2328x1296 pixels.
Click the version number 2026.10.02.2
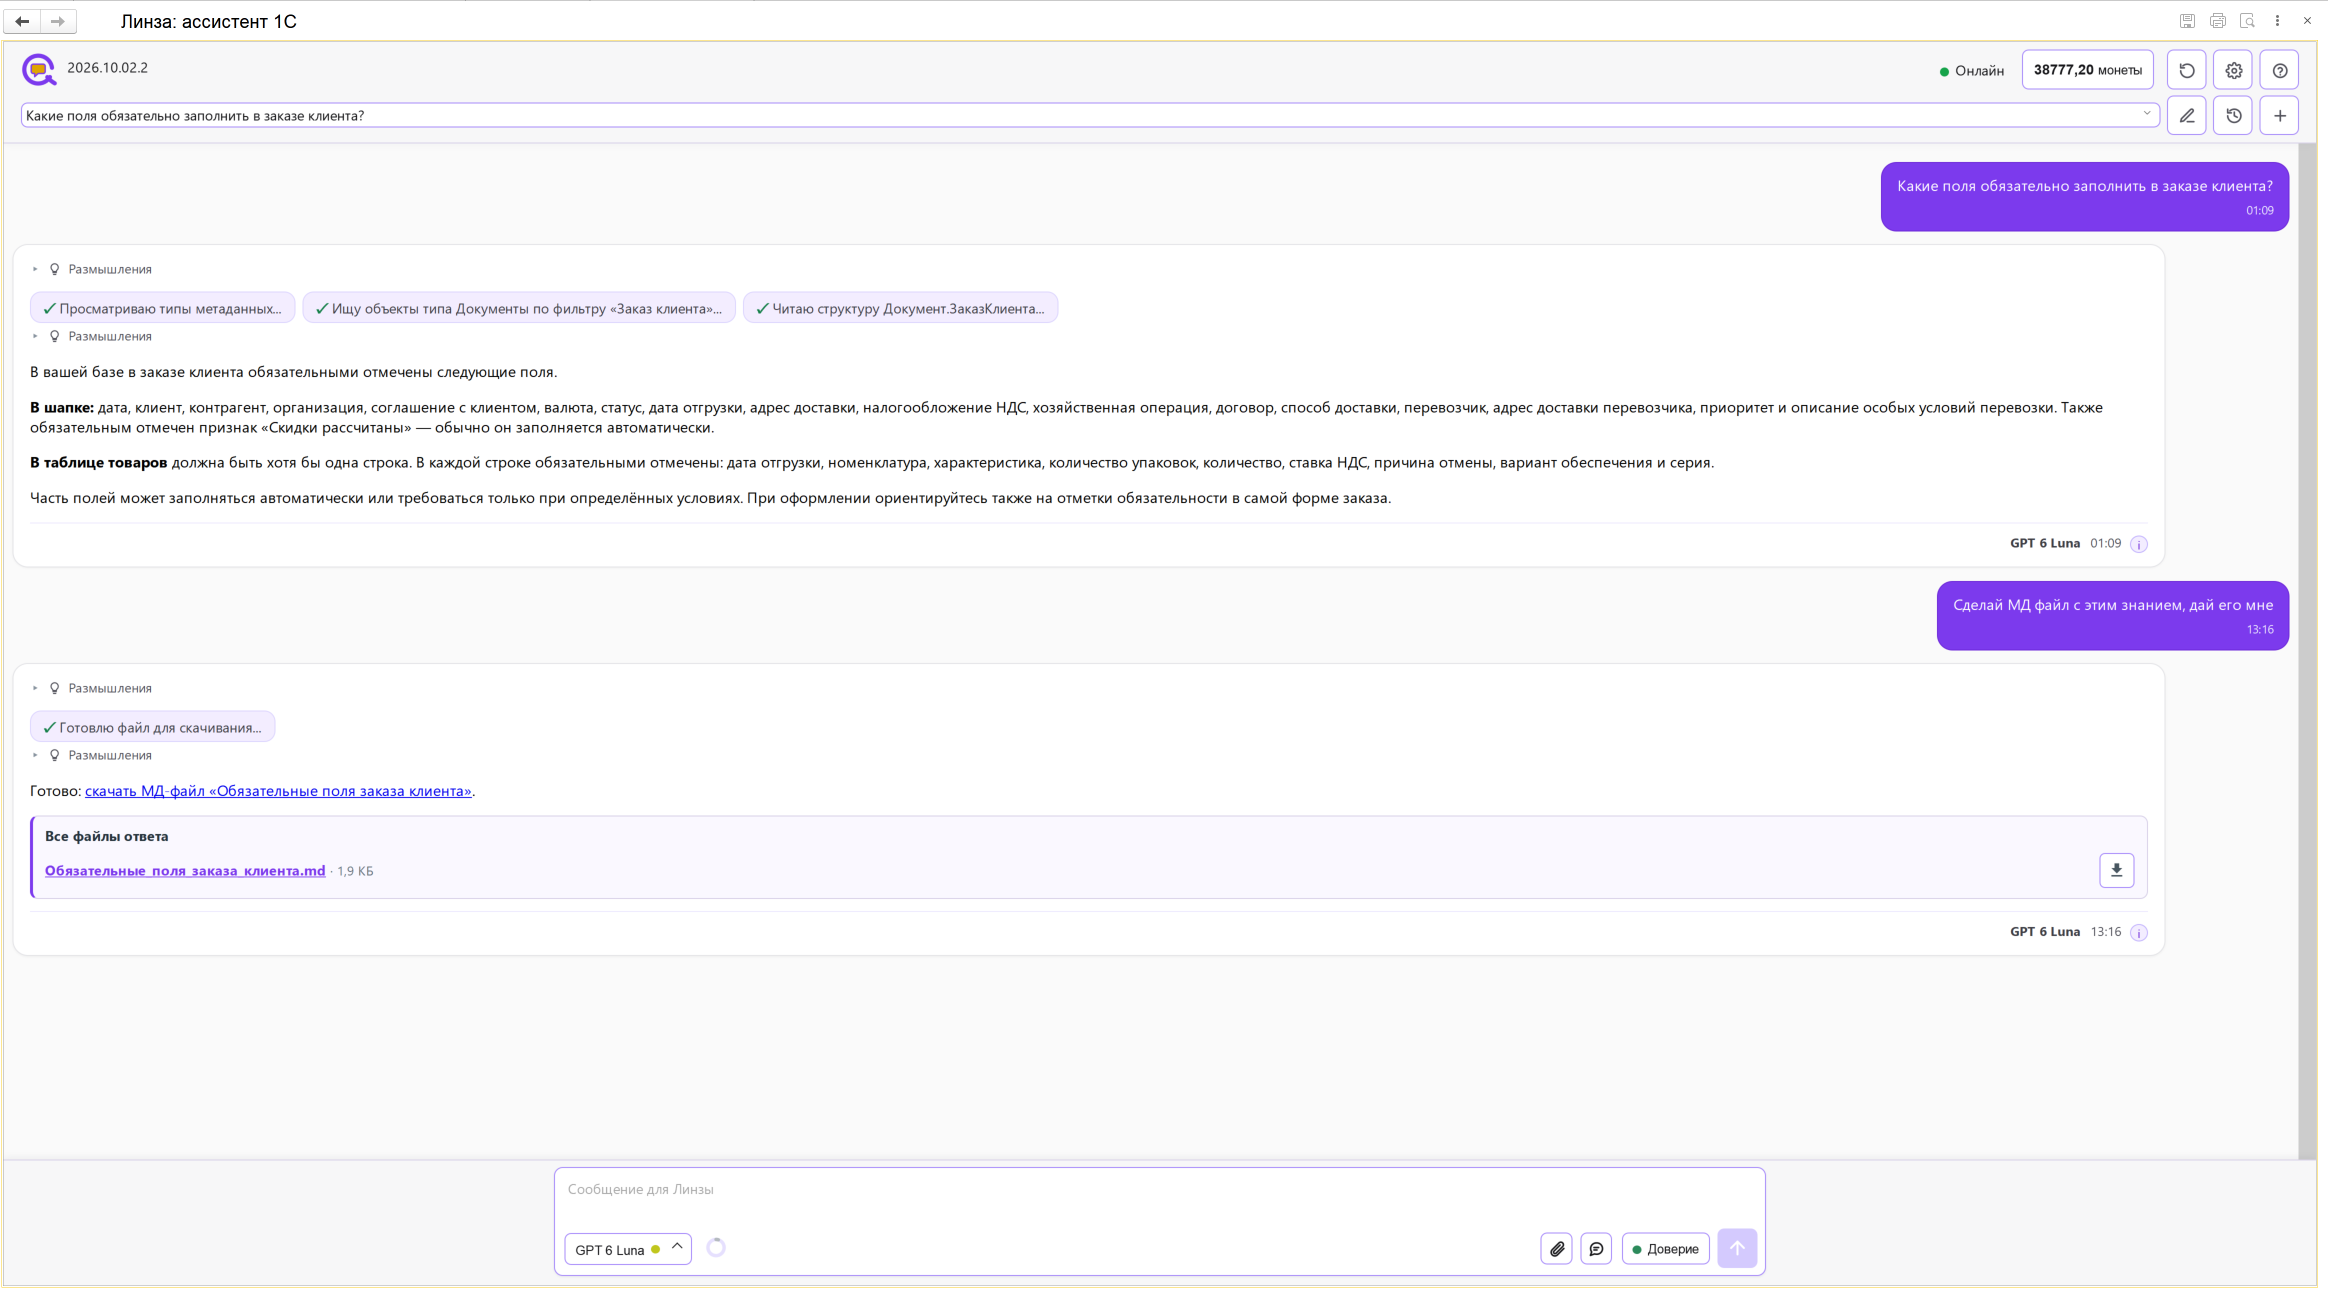(107, 68)
